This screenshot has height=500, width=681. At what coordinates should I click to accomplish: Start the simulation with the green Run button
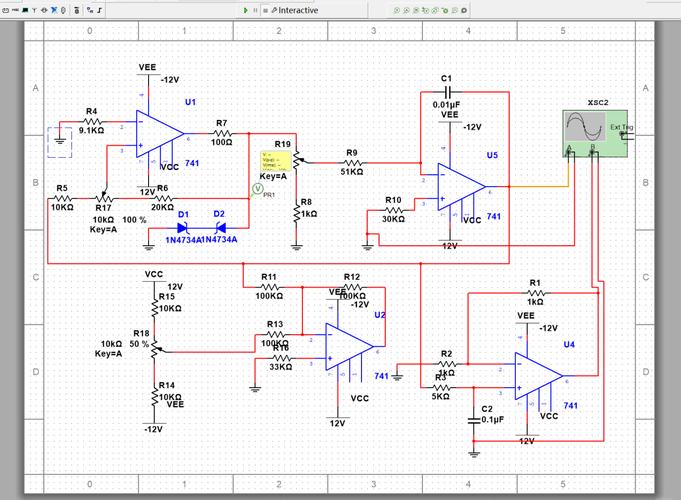point(245,9)
